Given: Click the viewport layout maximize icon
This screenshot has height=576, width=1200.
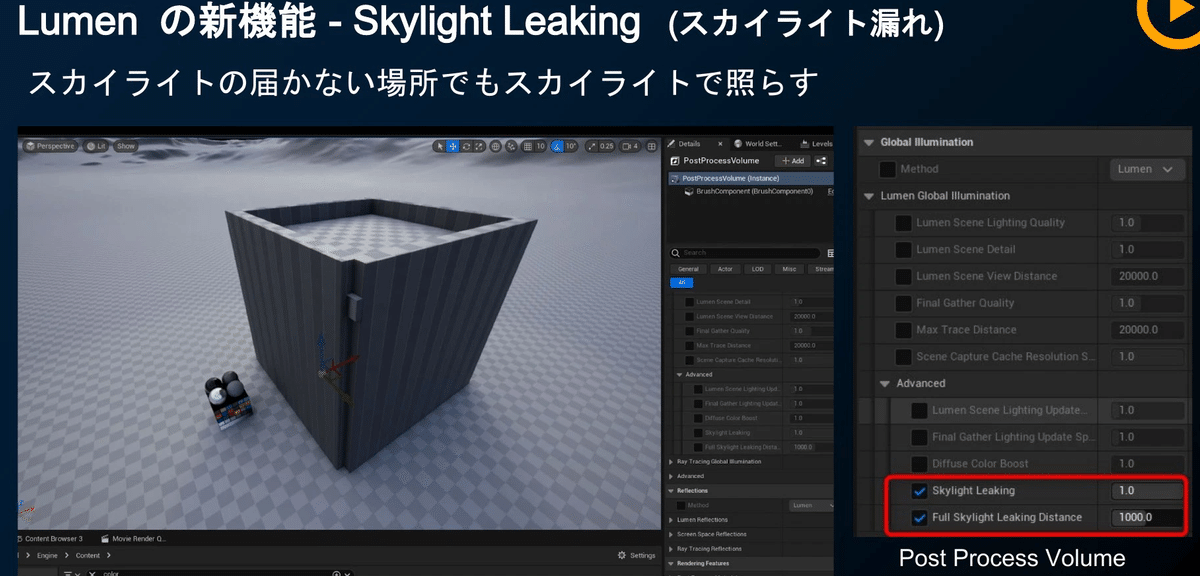Looking at the screenshot, I should [x=652, y=146].
